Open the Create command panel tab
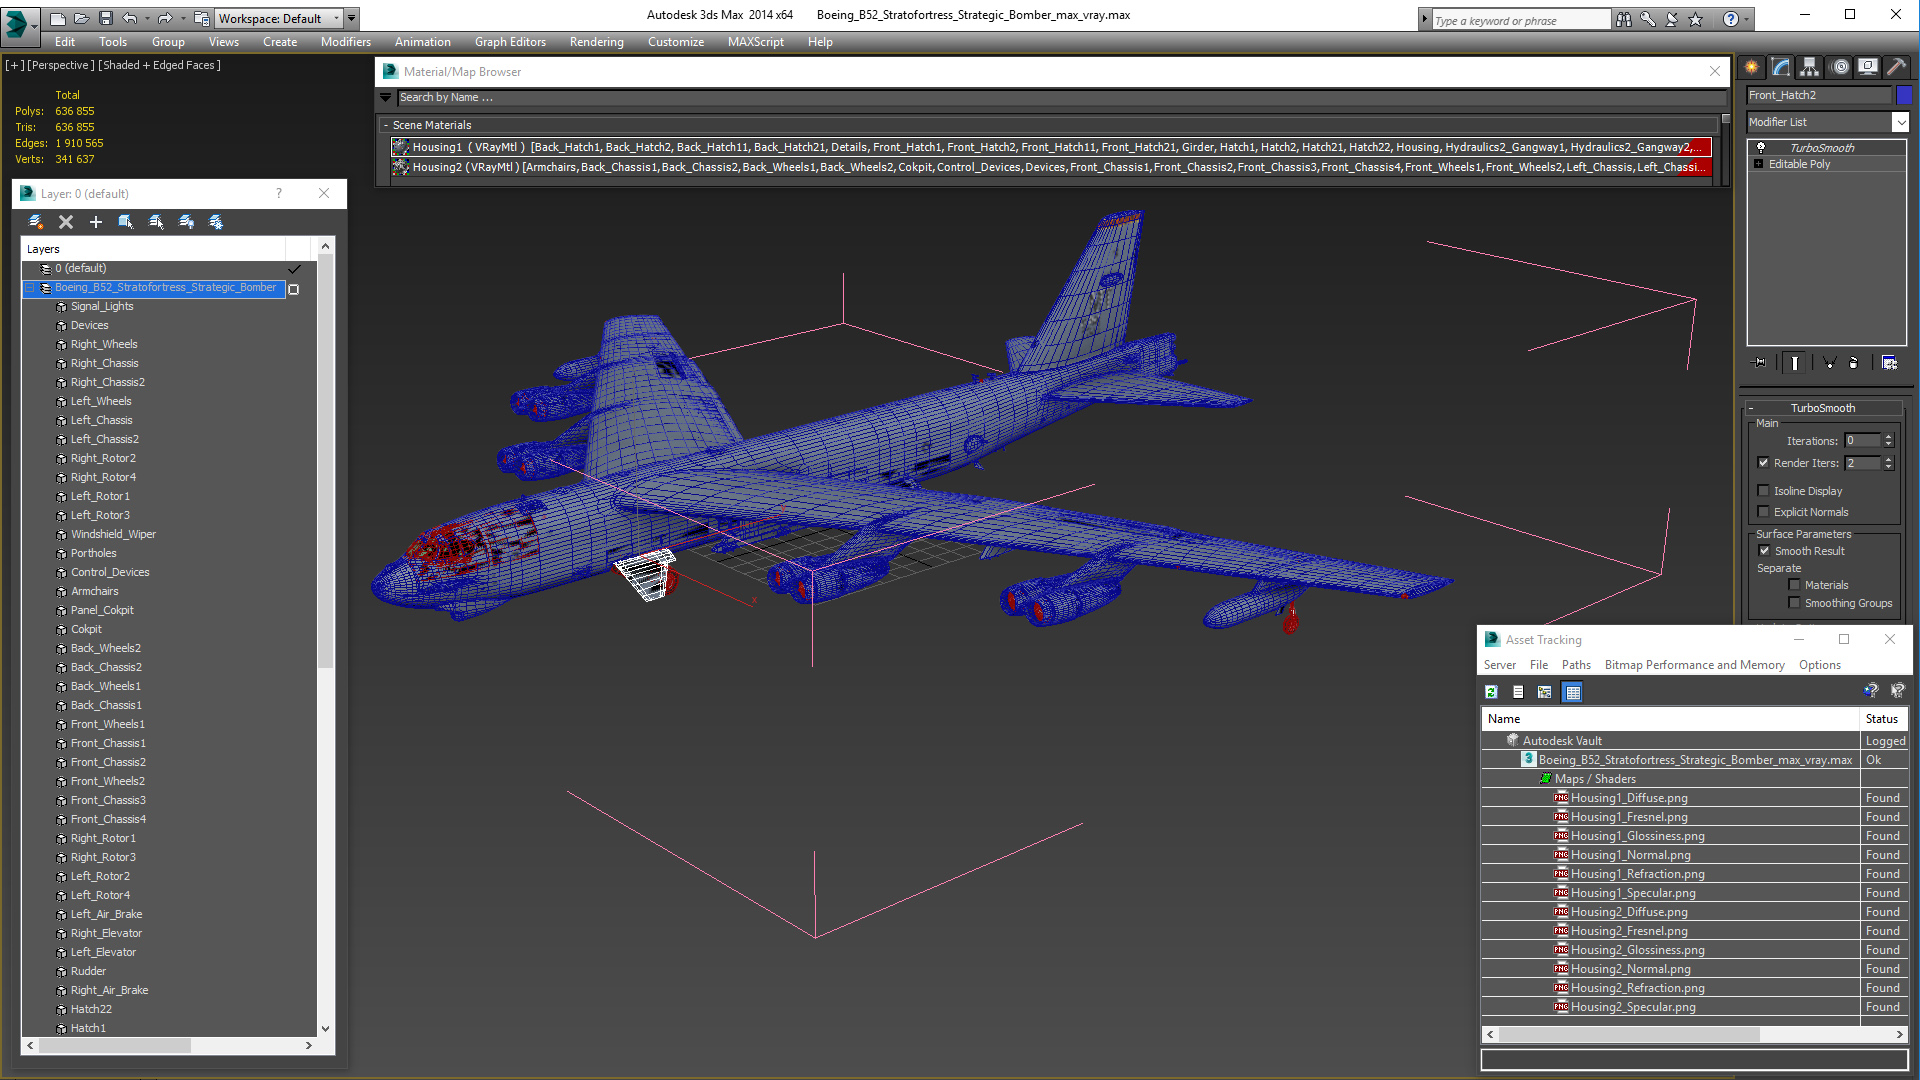This screenshot has width=1920, height=1080. click(1752, 67)
